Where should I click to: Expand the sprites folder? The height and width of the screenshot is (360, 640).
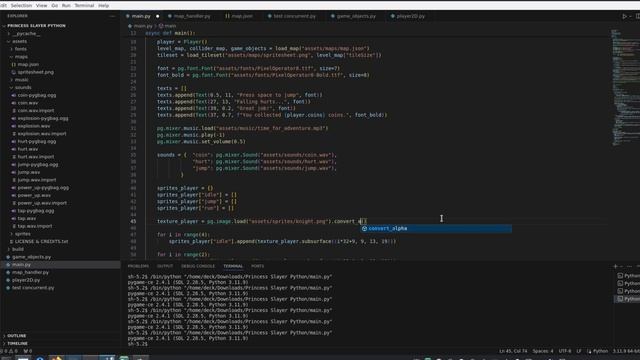tap(22, 234)
